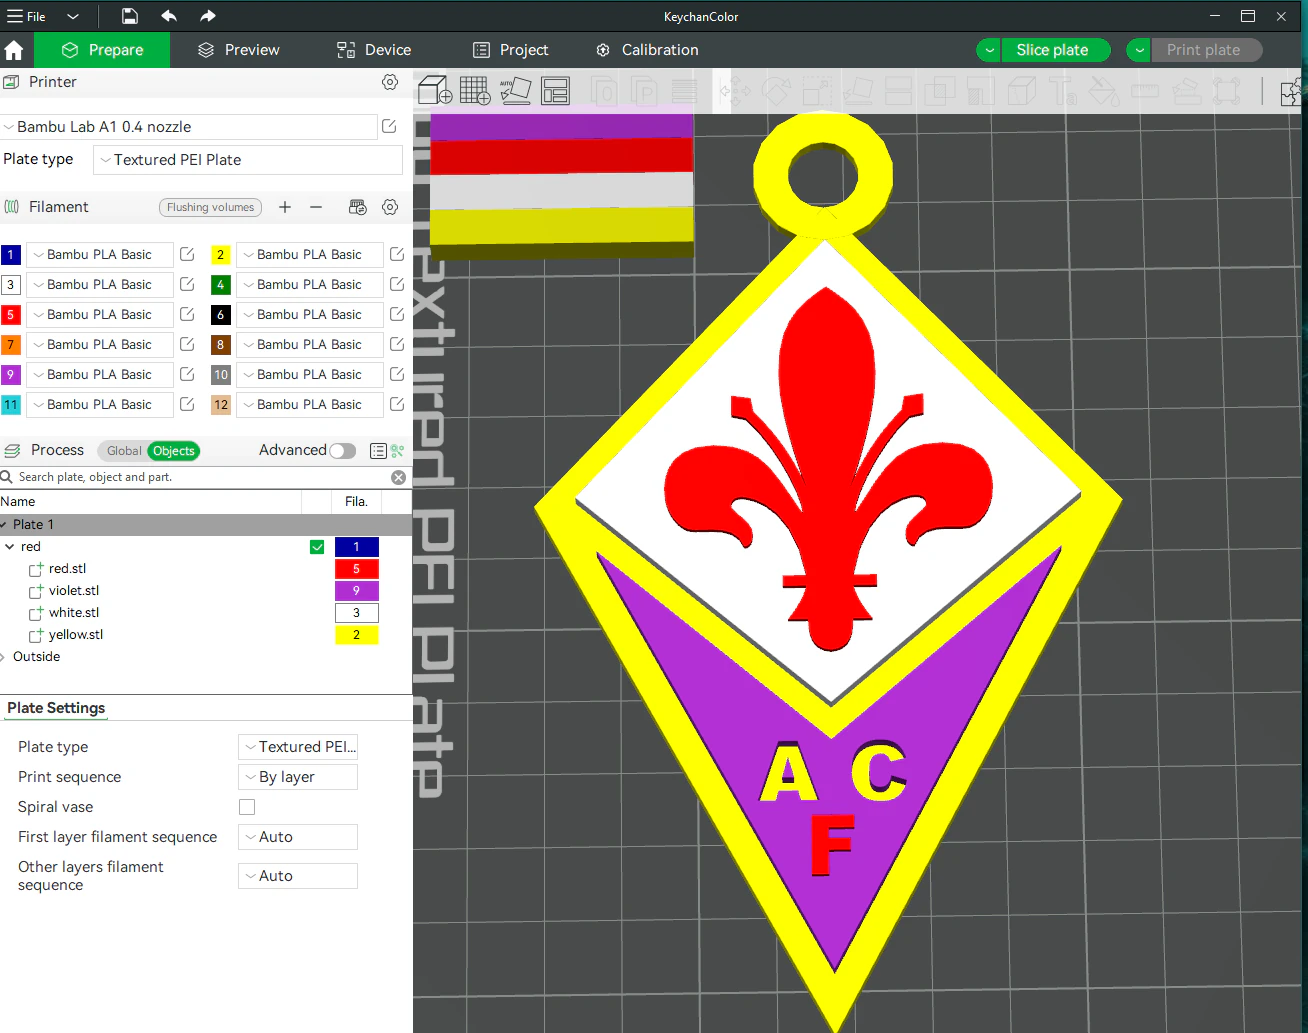This screenshot has height=1033, width=1308.
Task: Select the Plate Settings tab
Action: (56, 708)
